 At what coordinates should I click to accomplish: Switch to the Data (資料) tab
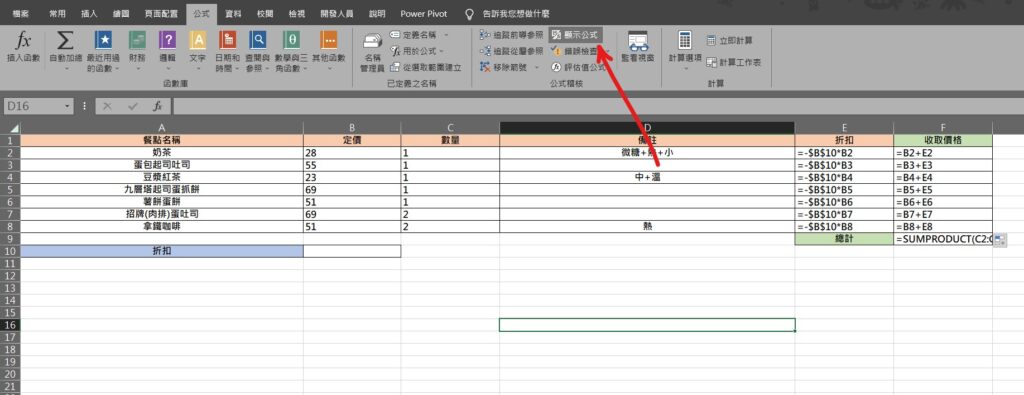click(233, 13)
